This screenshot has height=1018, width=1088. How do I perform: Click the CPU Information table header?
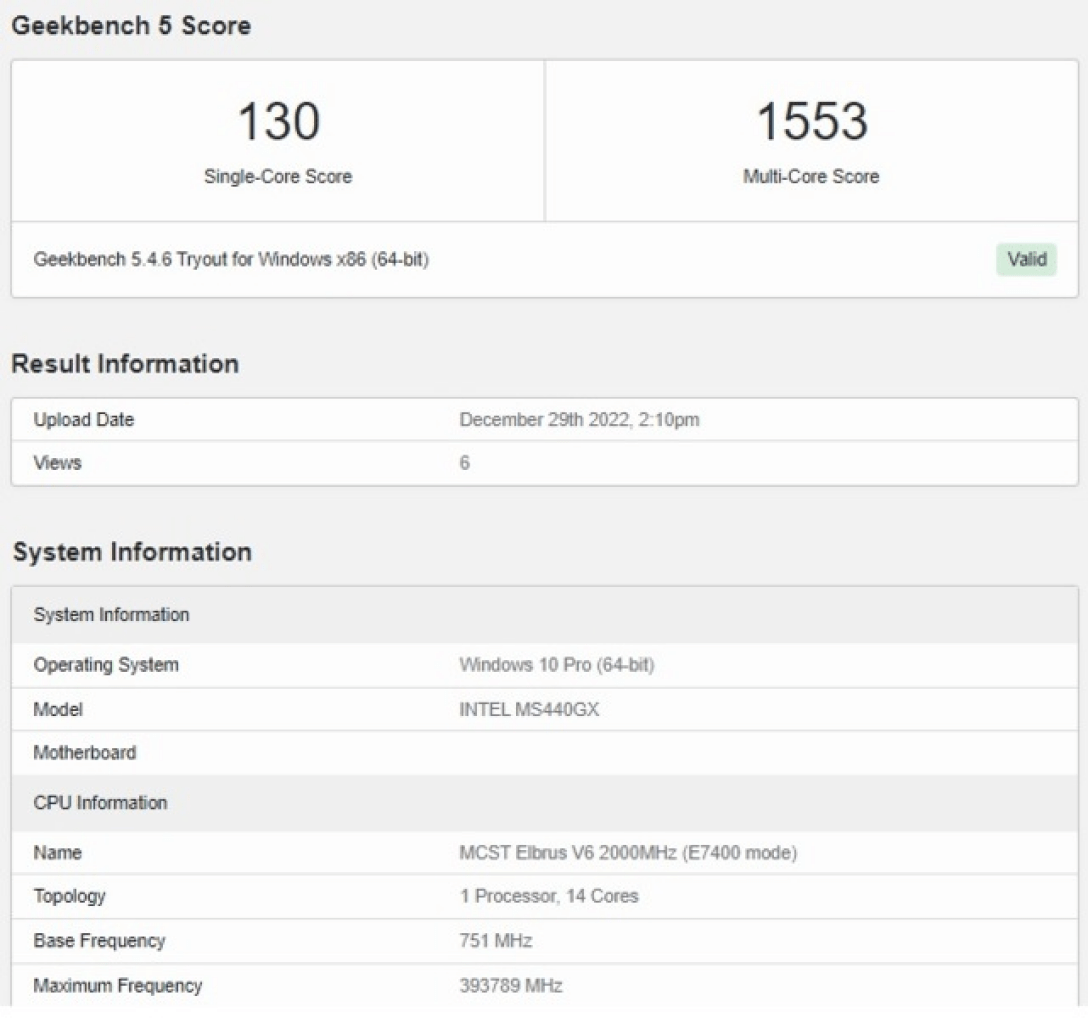100,803
